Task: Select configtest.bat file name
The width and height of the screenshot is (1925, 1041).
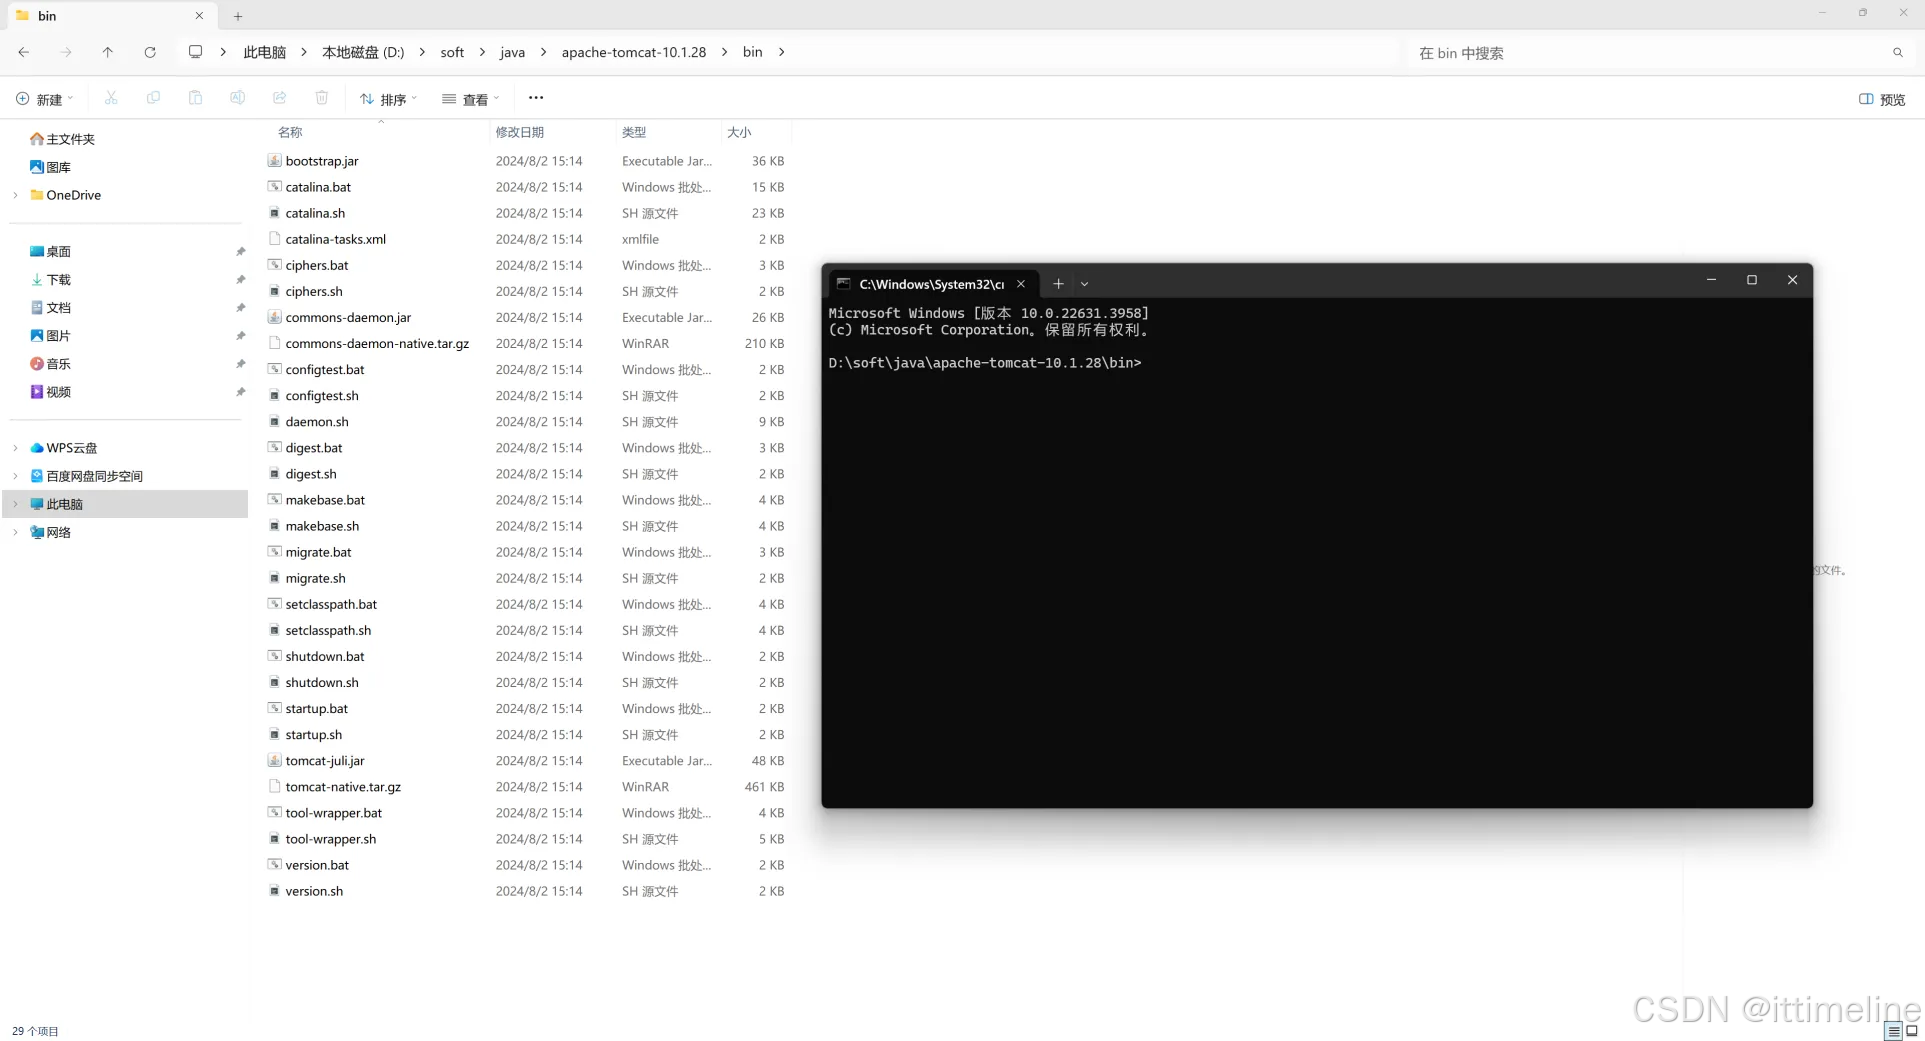Action: coord(325,370)
